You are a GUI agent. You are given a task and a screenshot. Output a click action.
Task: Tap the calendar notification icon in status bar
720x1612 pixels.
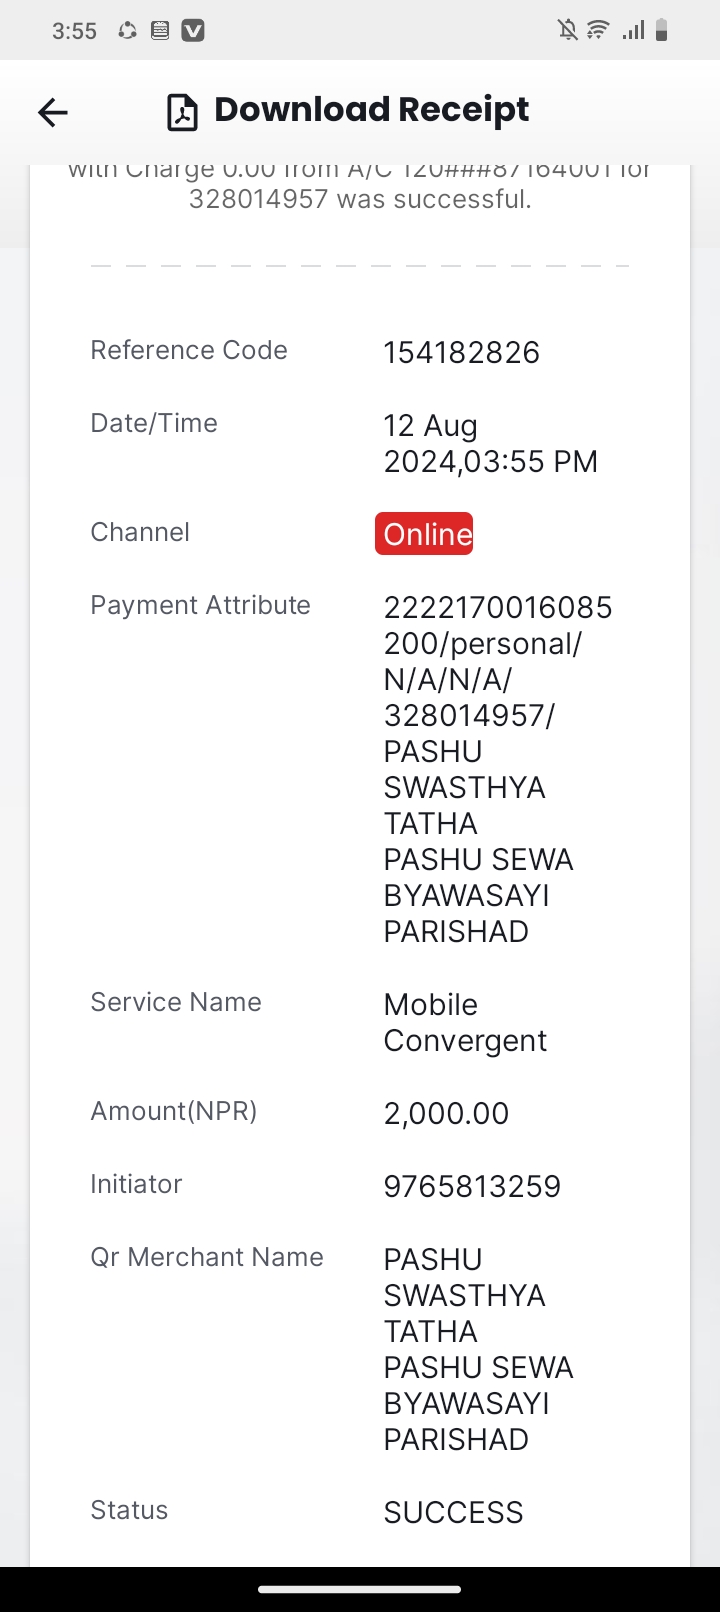160,31
